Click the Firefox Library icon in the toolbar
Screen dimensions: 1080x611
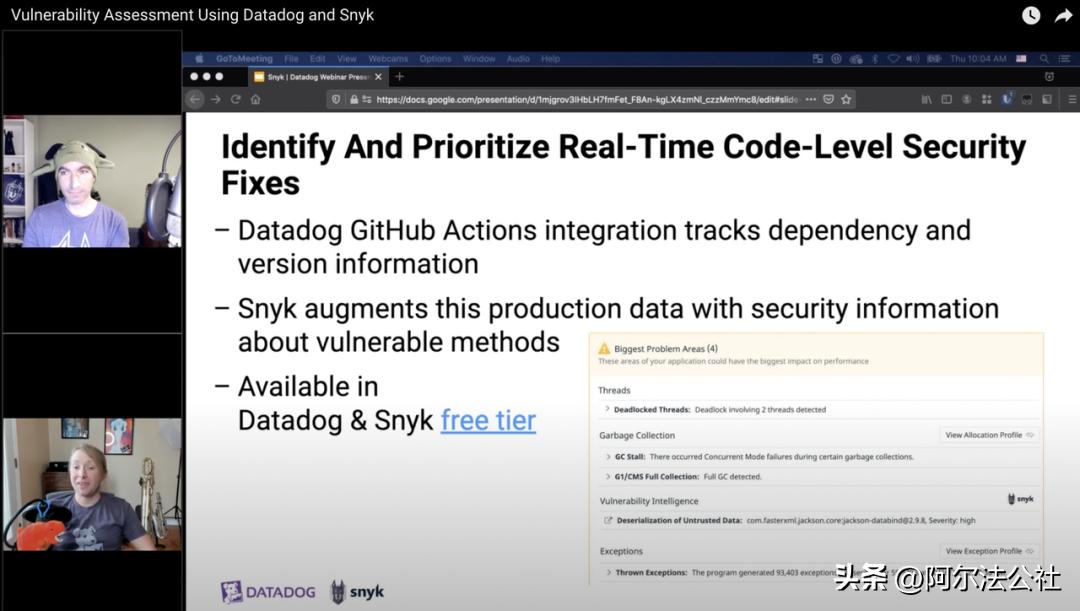click(927, 99)
